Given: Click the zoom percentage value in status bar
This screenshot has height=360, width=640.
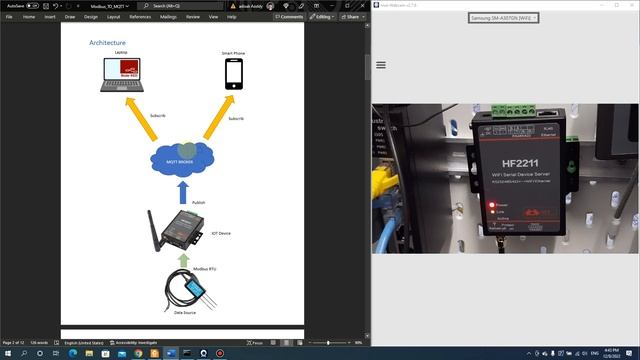Looking at the screenshot, I should pyautogui.click(x=359, y=342).
